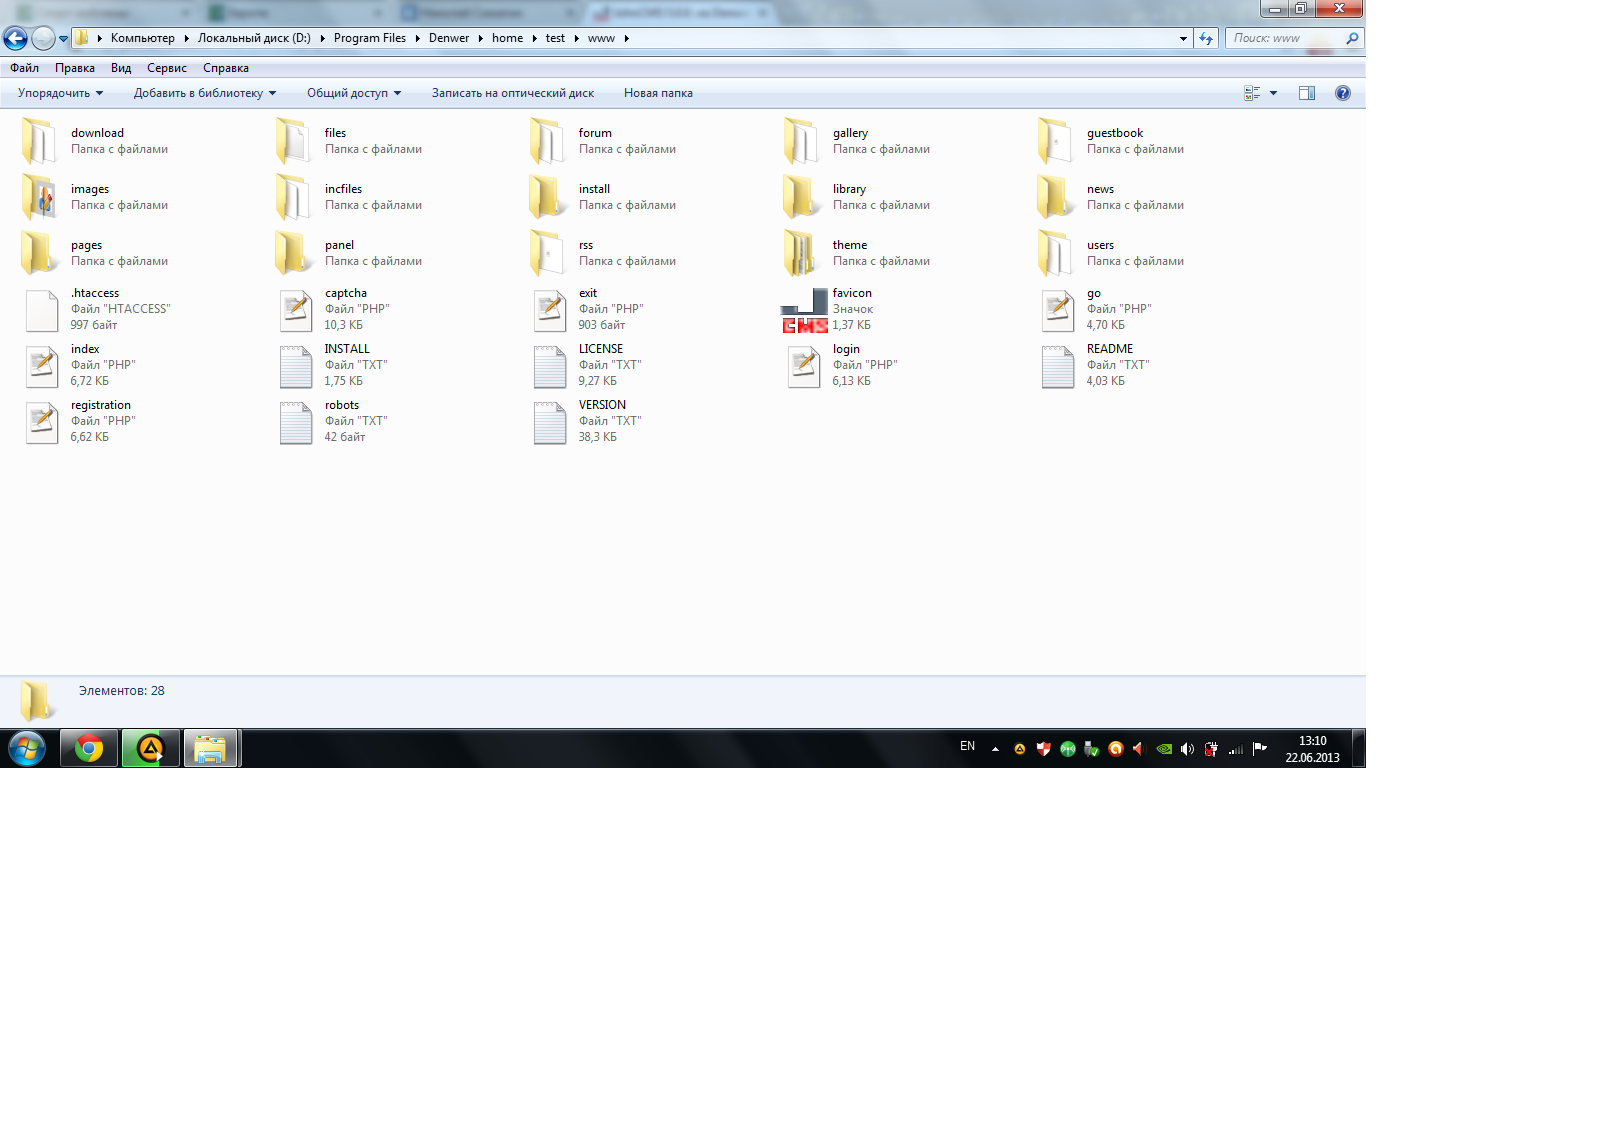
Task: Select the README text file icon
Action: (1058, 366)
